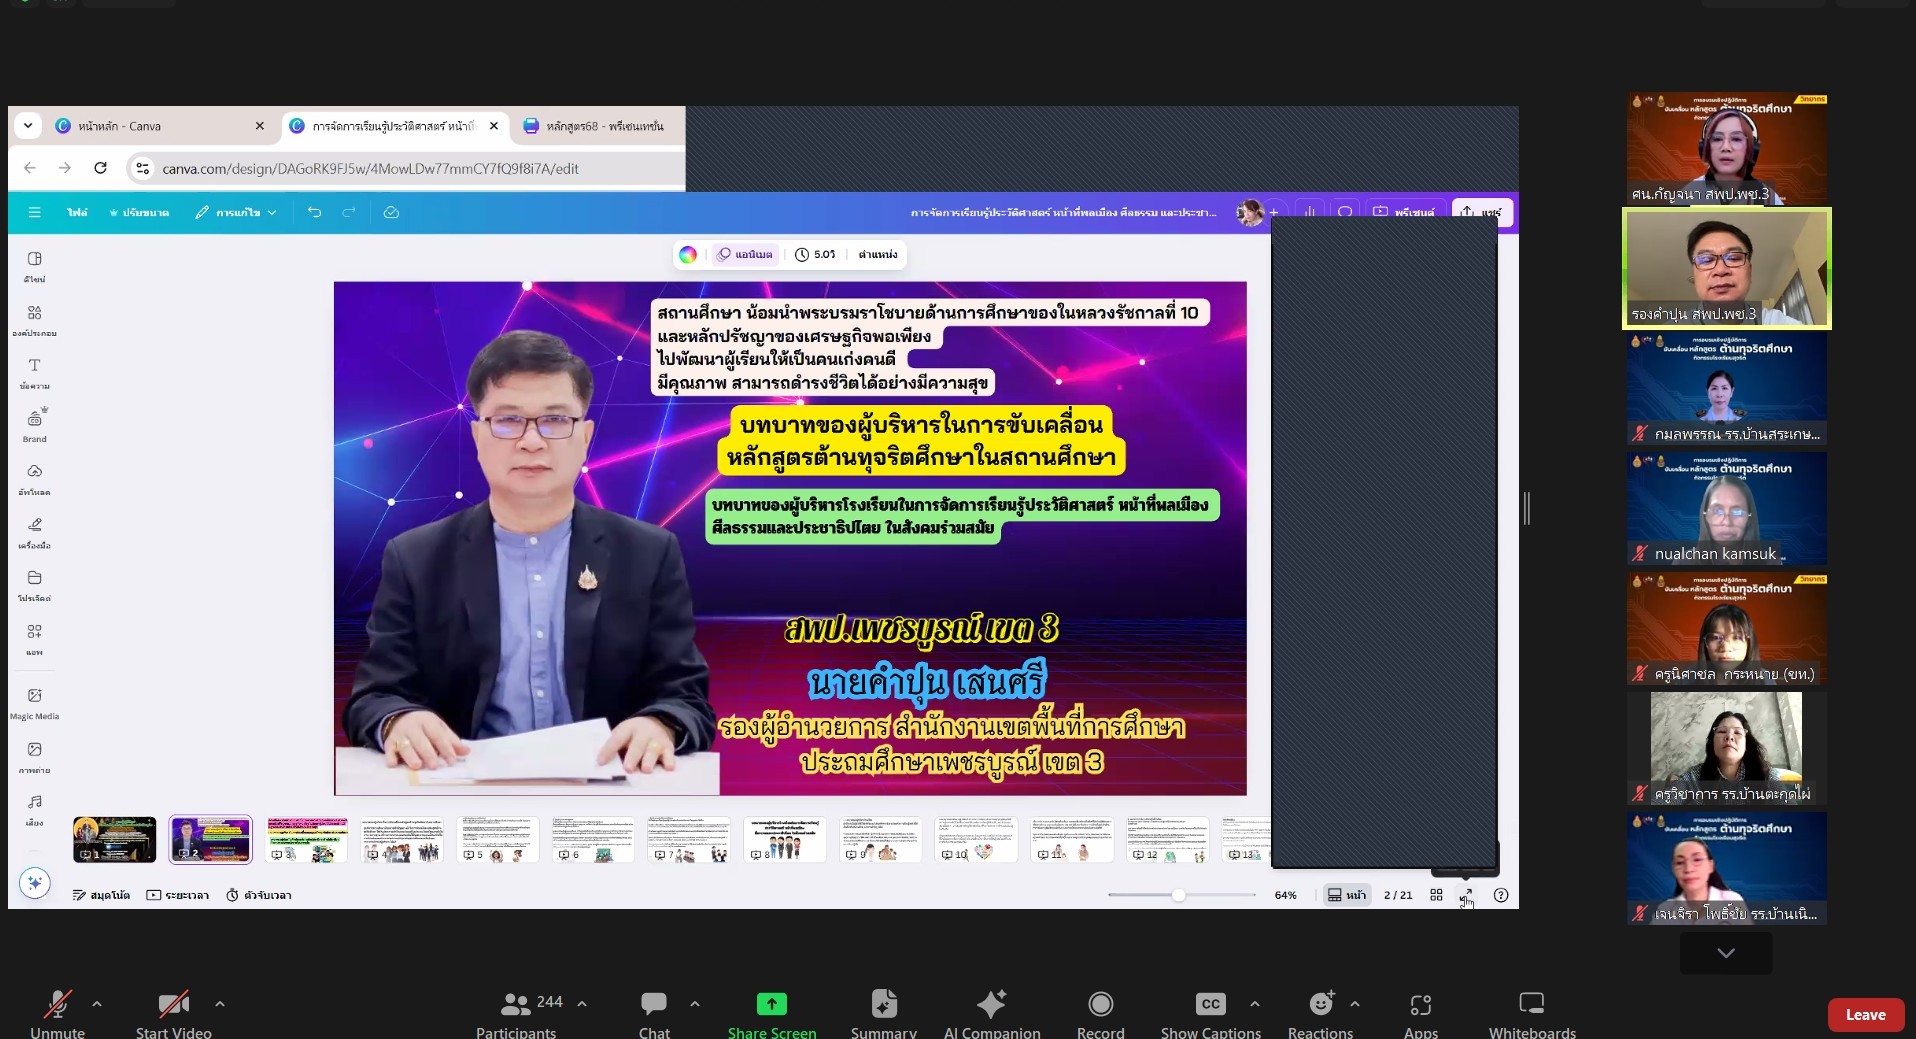Toggle the Pages (หน้า) thumbnail view
Viewport: 1916px width, 1039px height.
pos(1346,895)
